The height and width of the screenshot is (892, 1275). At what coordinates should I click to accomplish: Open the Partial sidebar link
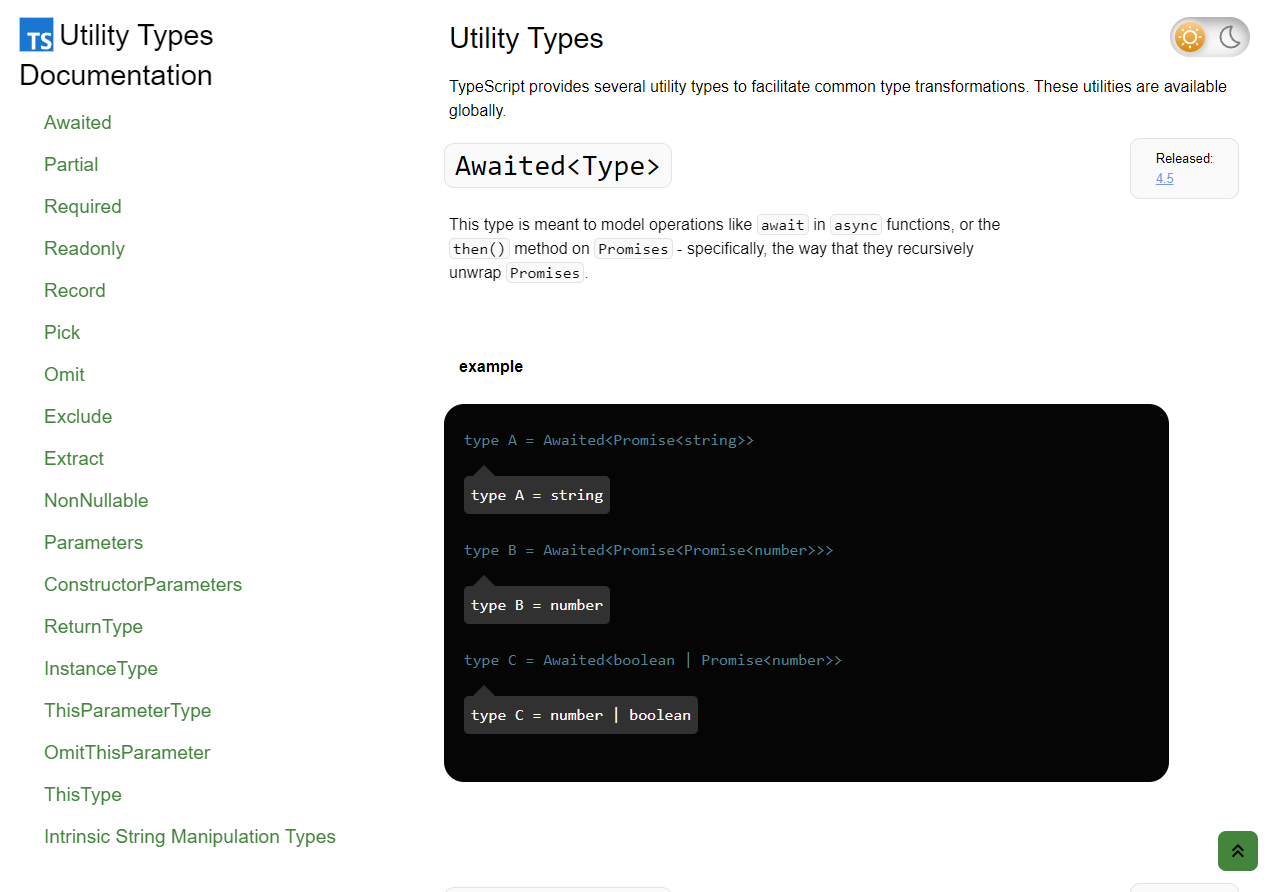coord(71,164)
